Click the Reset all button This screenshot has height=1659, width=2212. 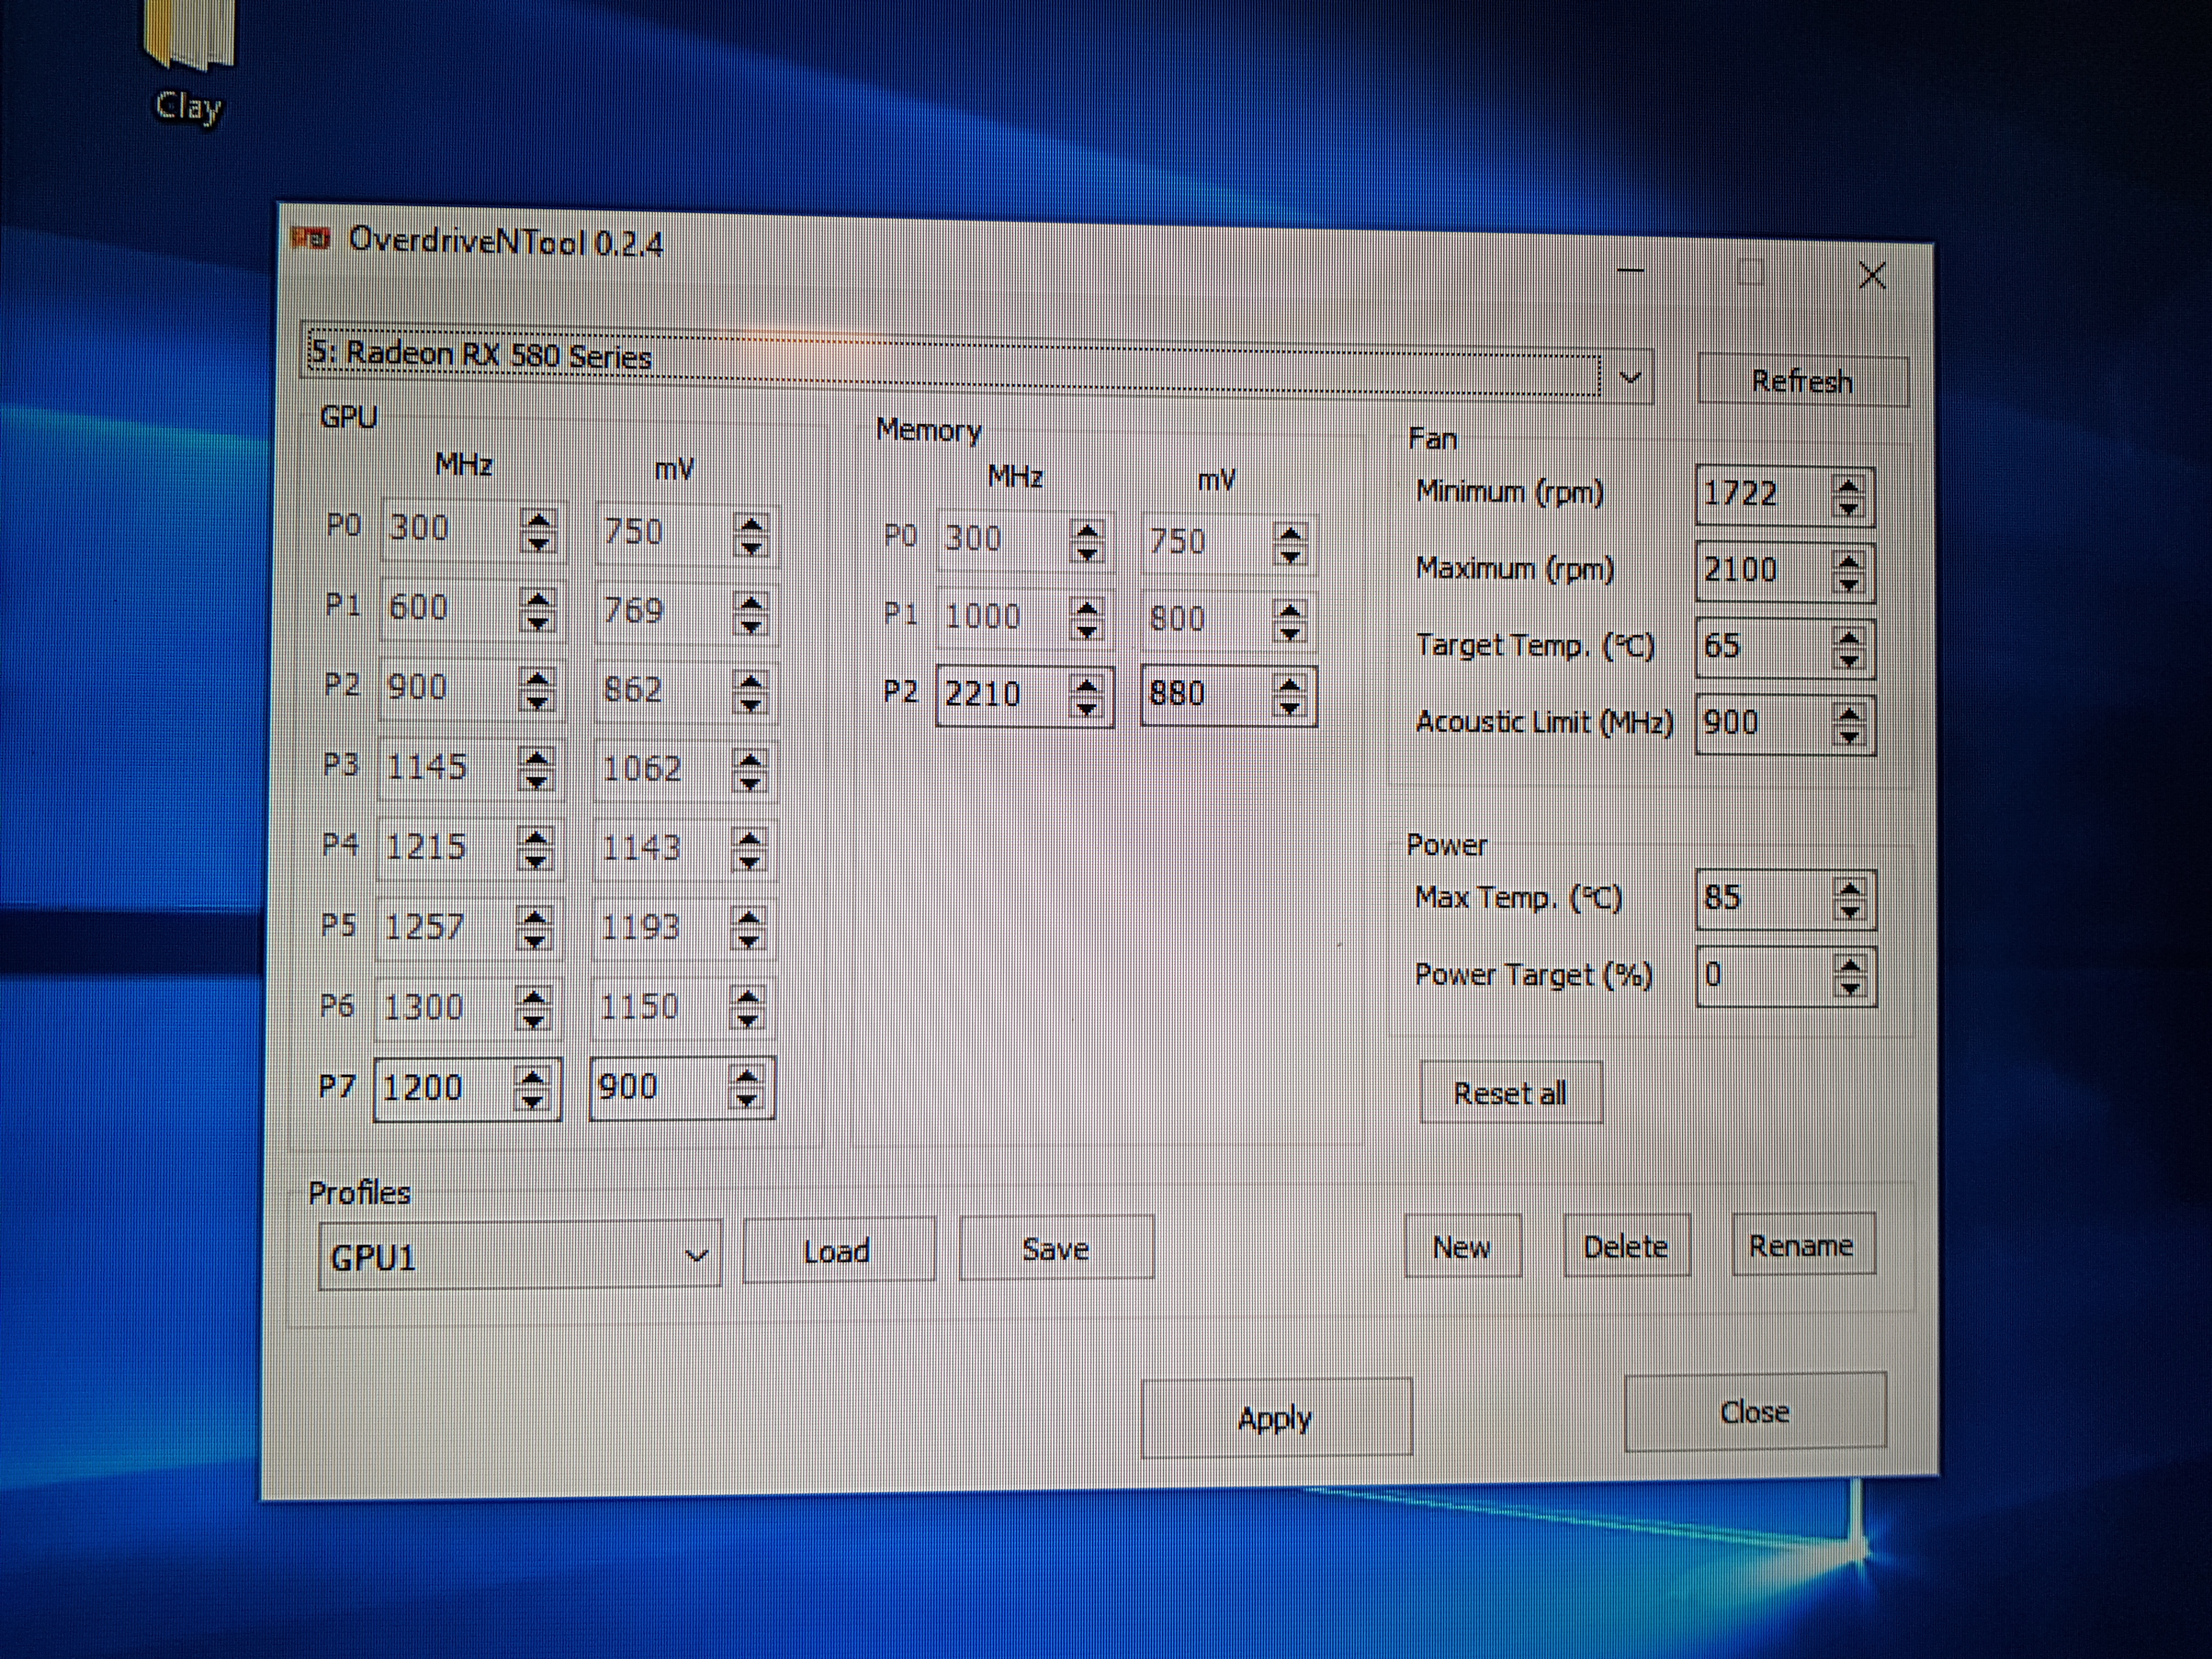coord(1511,1093)
